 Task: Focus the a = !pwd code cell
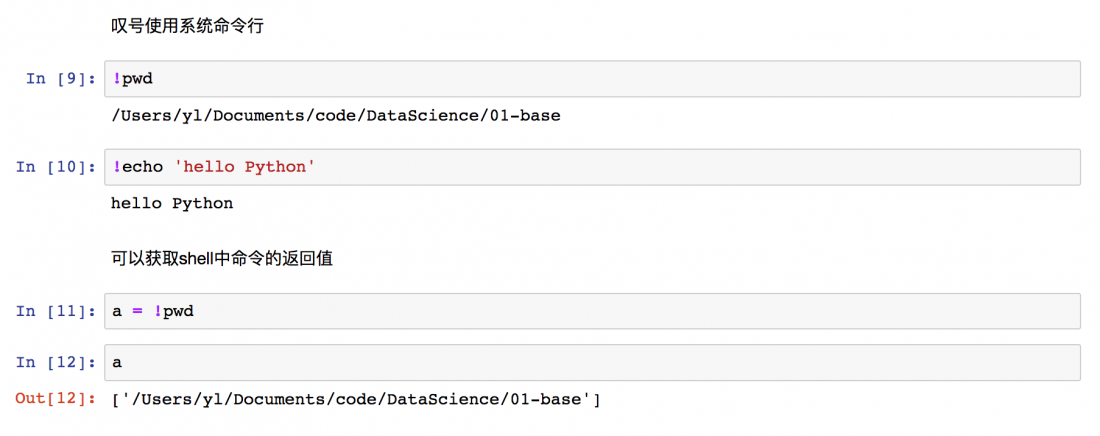592,311
